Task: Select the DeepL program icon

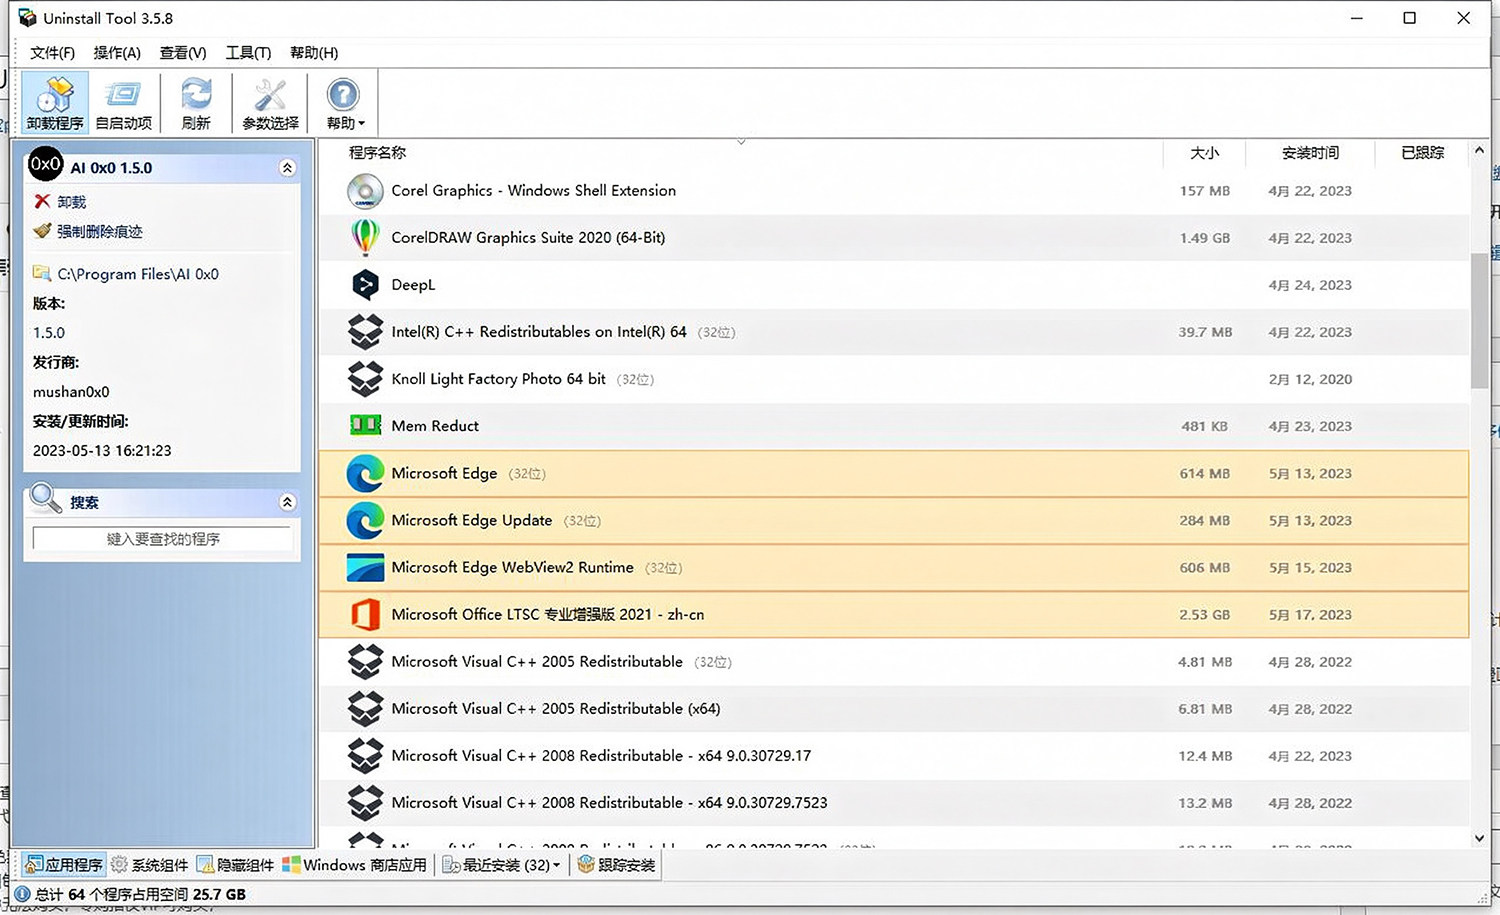Action: [365, 285]
